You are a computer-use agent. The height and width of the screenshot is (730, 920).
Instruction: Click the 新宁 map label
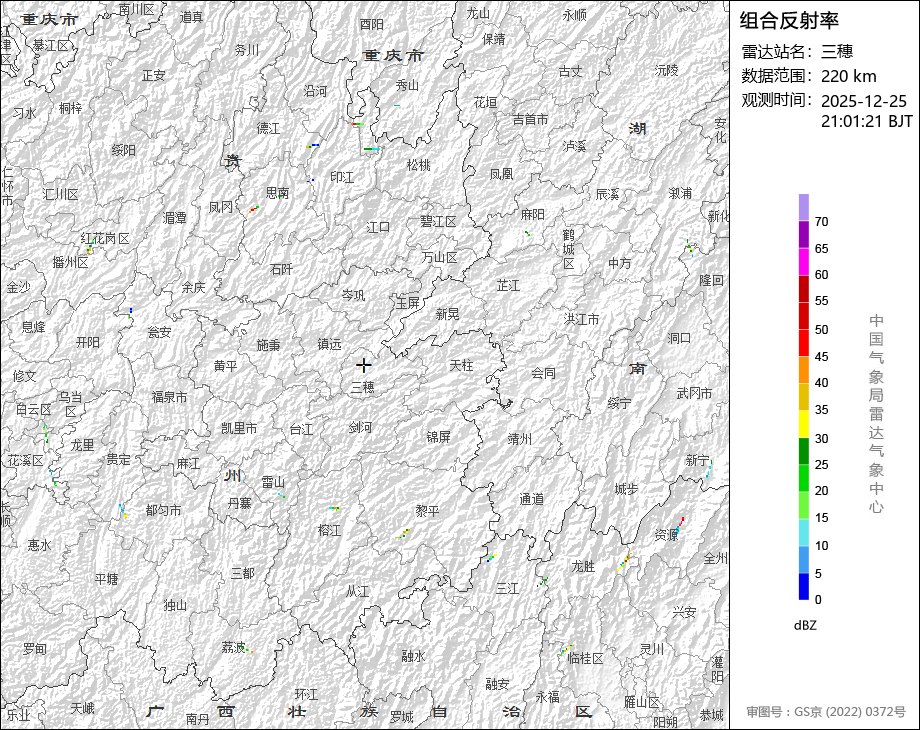point(698,461)
